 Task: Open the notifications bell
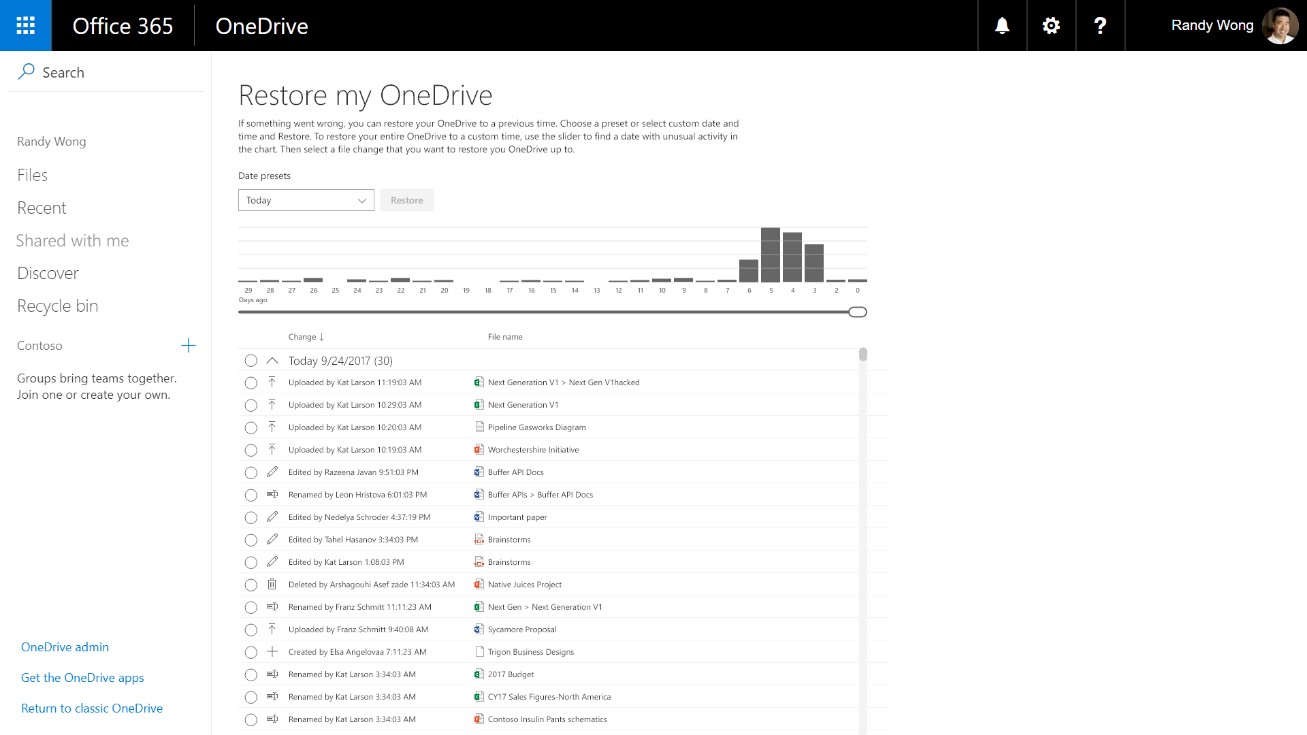1002,26
